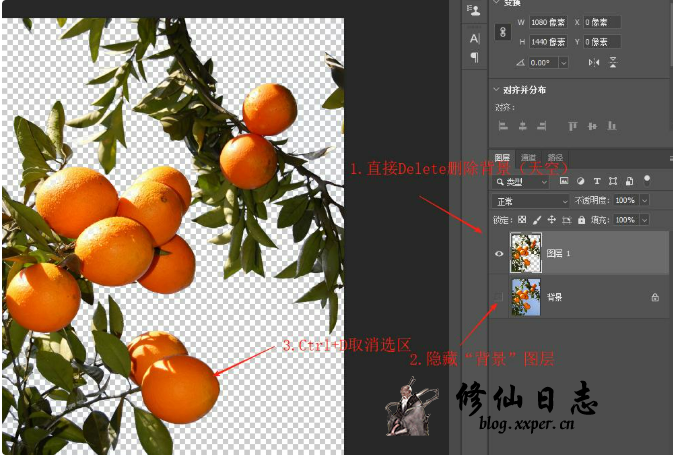Collapse the 对齐并分布 section

tap(497, 90)
